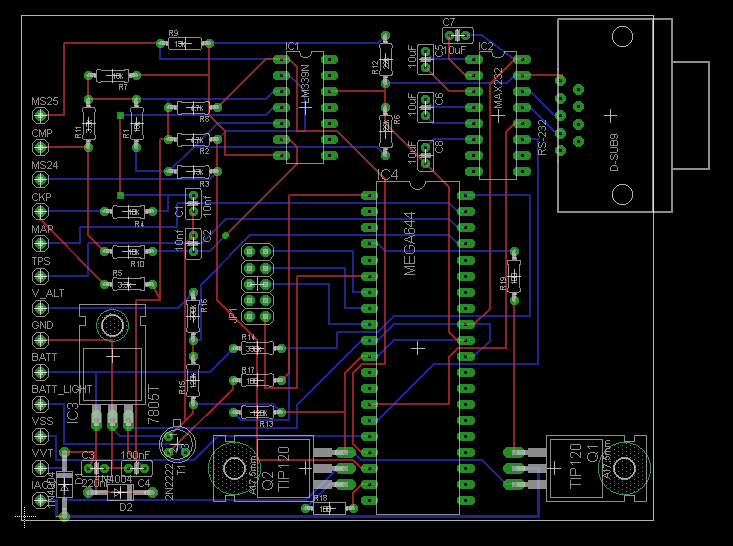Image resolution: width=733 pixels, height=546 pixels.
Task: Select the R5 resistor body
Action: tap(129, 284)
